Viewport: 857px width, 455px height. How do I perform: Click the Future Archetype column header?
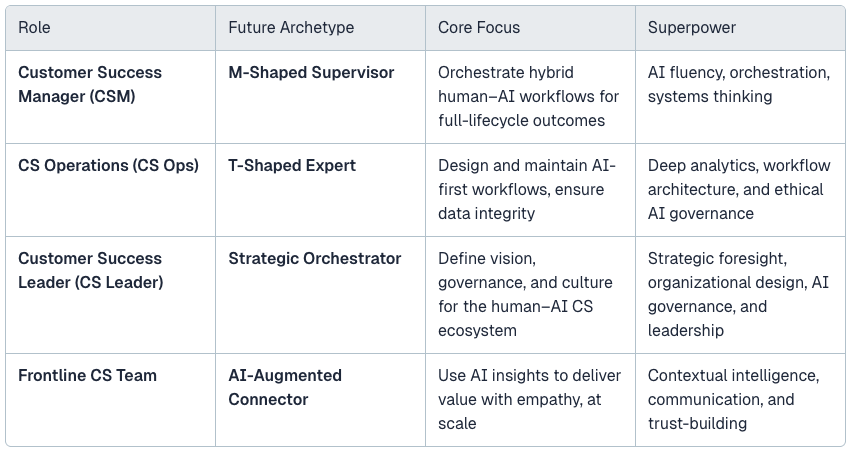point(320,28)
